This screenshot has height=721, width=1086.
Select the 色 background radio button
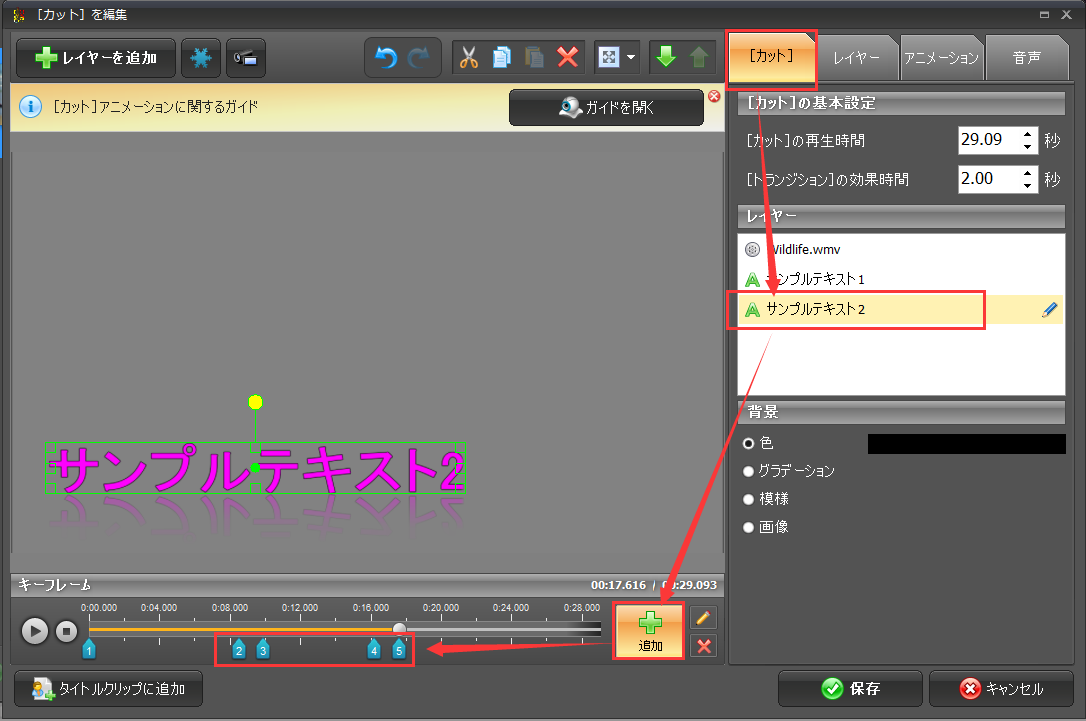[x=748, y=443]
